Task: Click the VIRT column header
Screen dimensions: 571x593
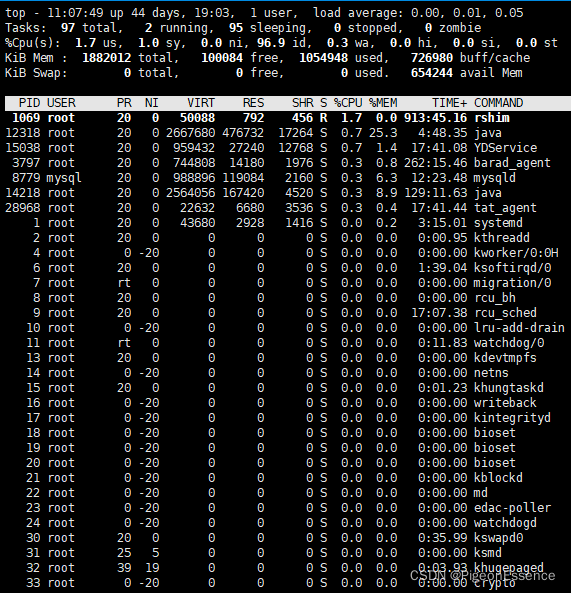Action: pyautogui.click(x=201, y=103)
